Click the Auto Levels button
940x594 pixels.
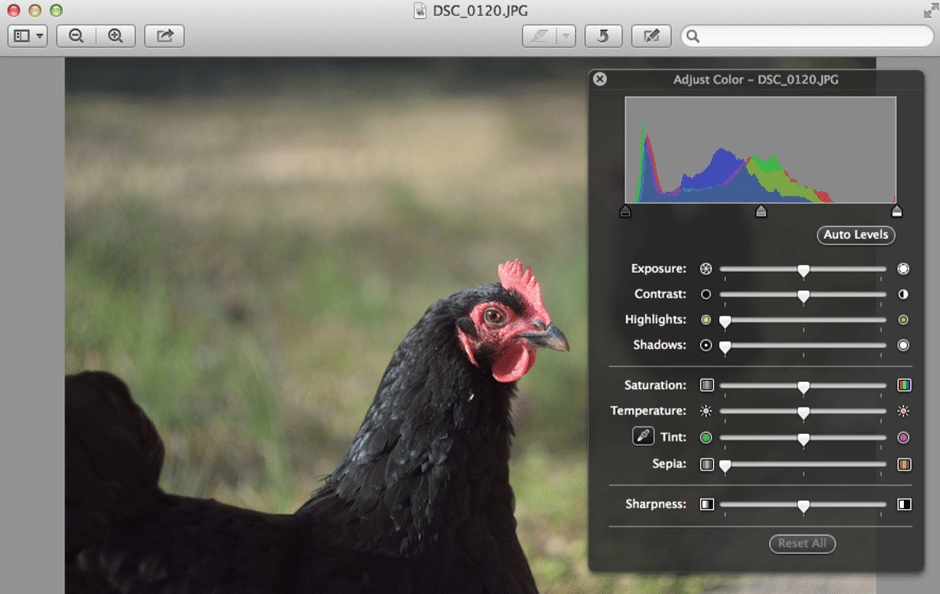(856, 235)
